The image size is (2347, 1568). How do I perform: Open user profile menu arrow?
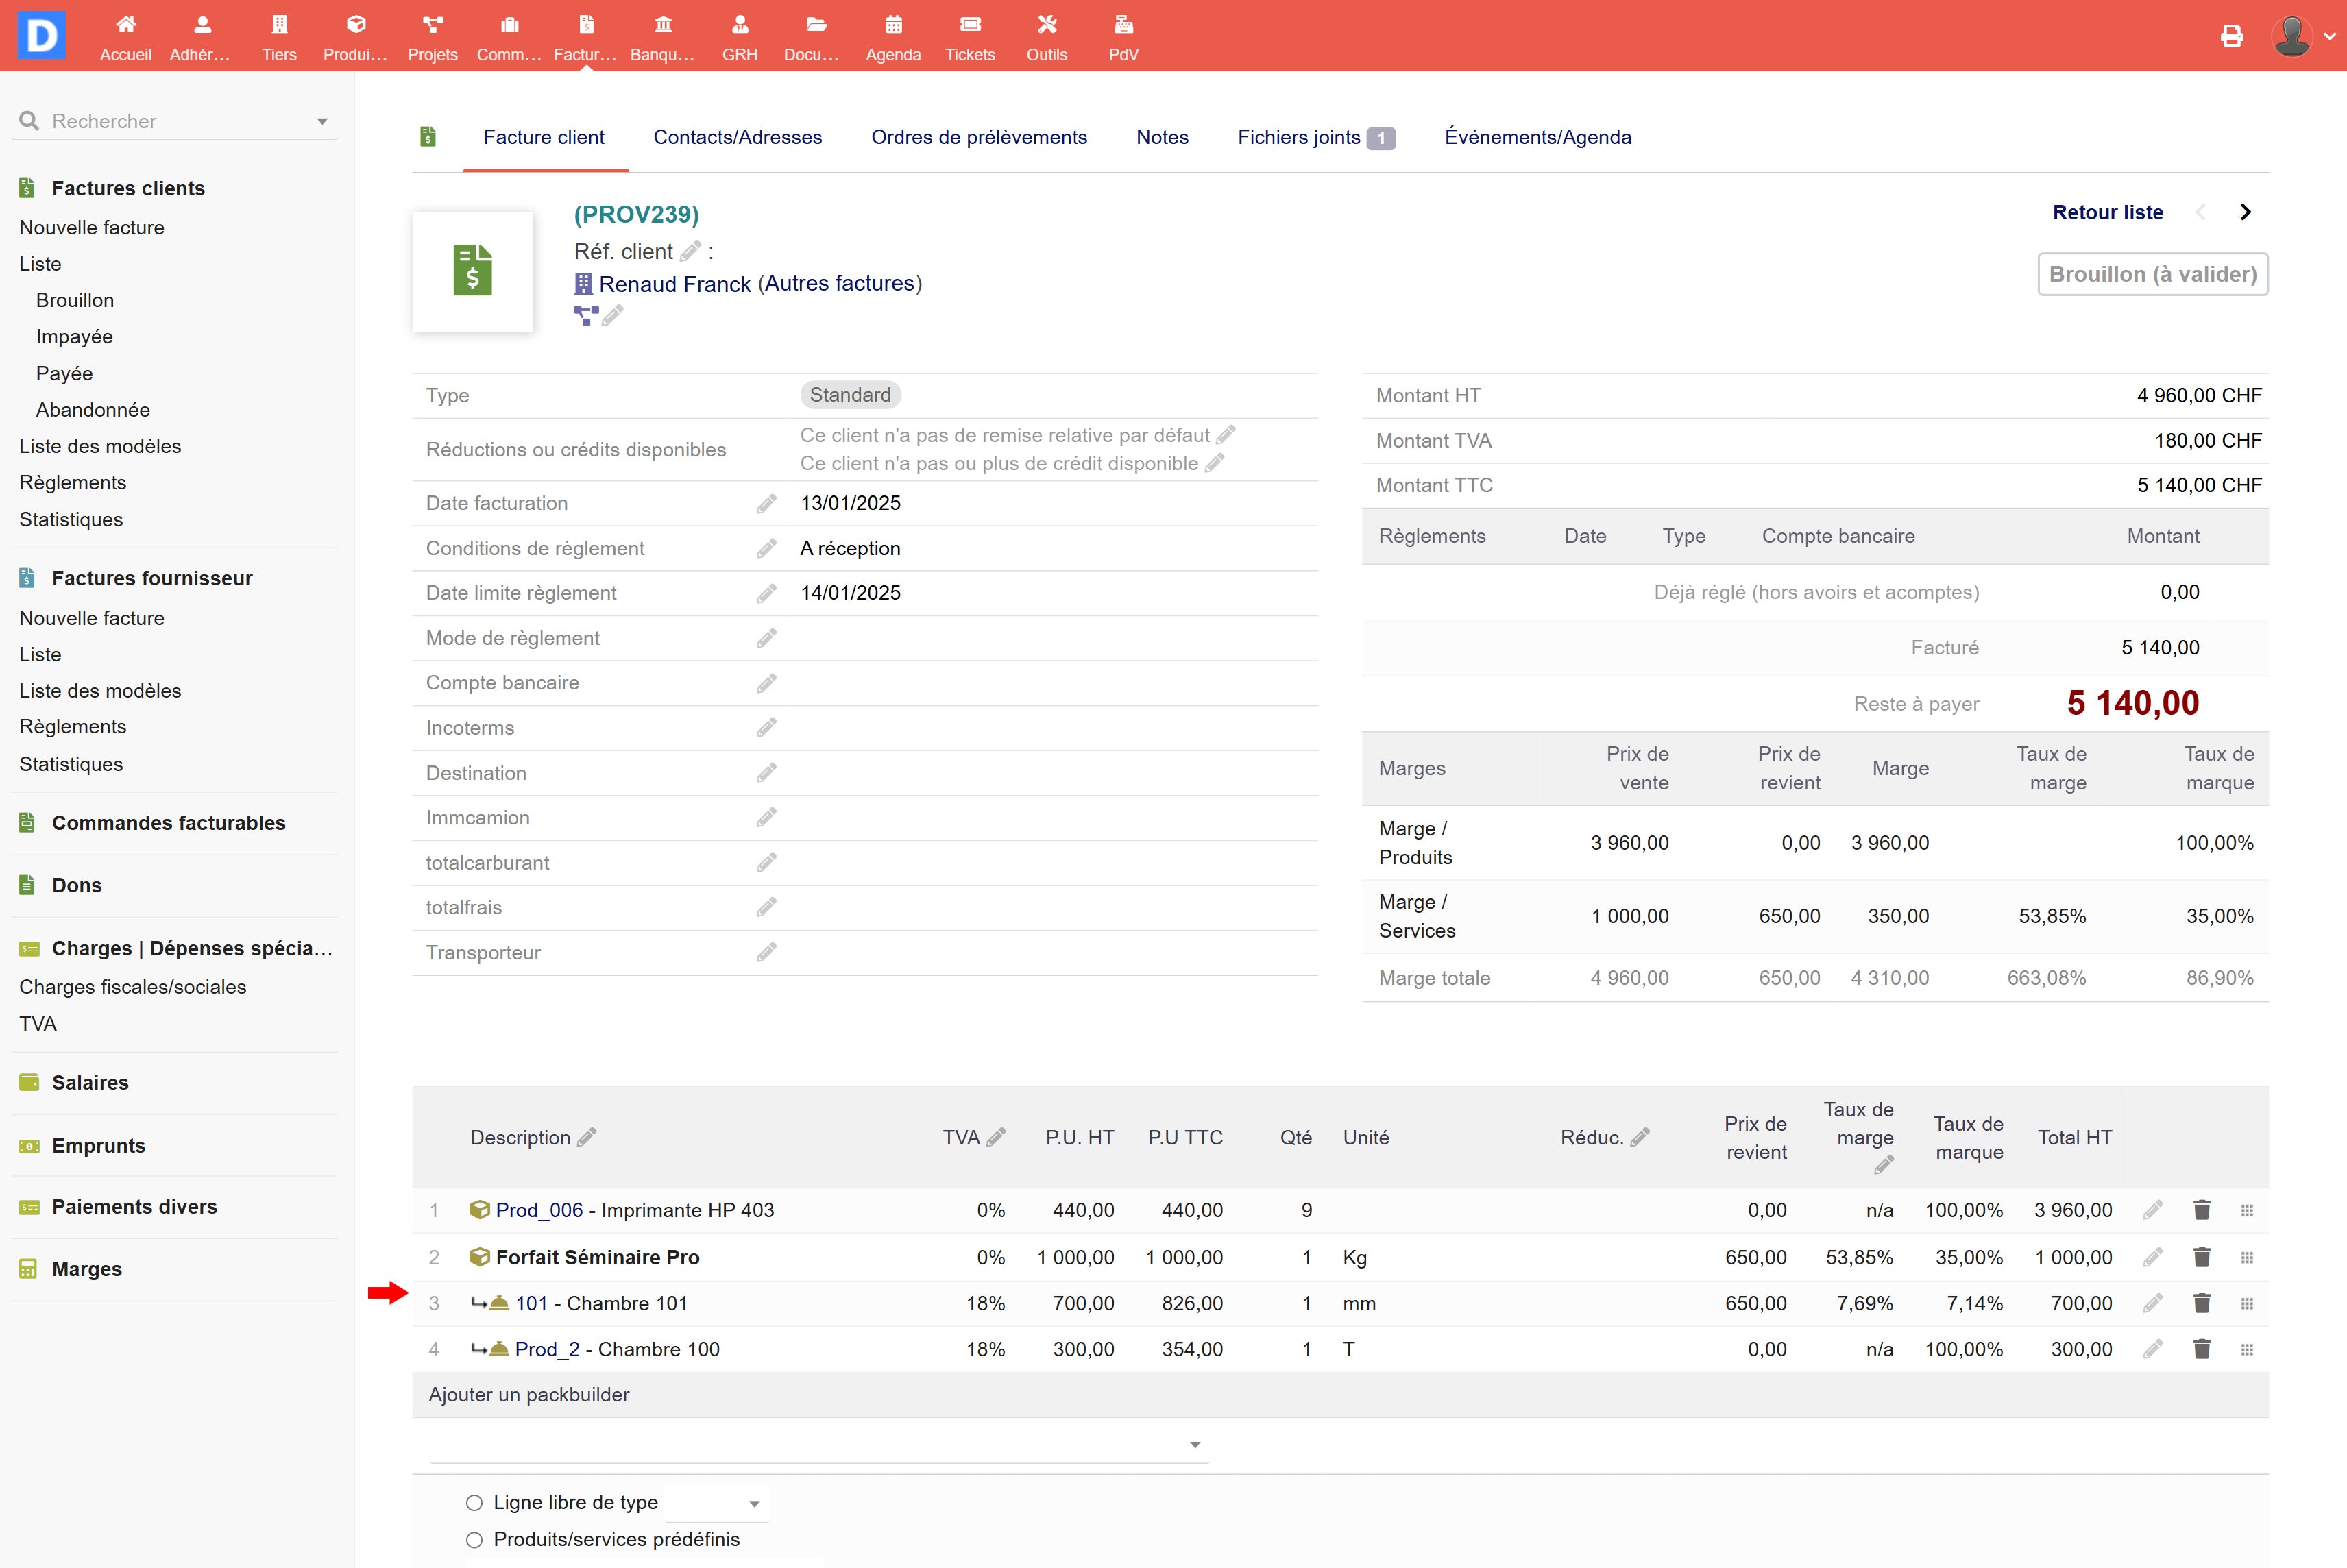tap(2329, 36)
